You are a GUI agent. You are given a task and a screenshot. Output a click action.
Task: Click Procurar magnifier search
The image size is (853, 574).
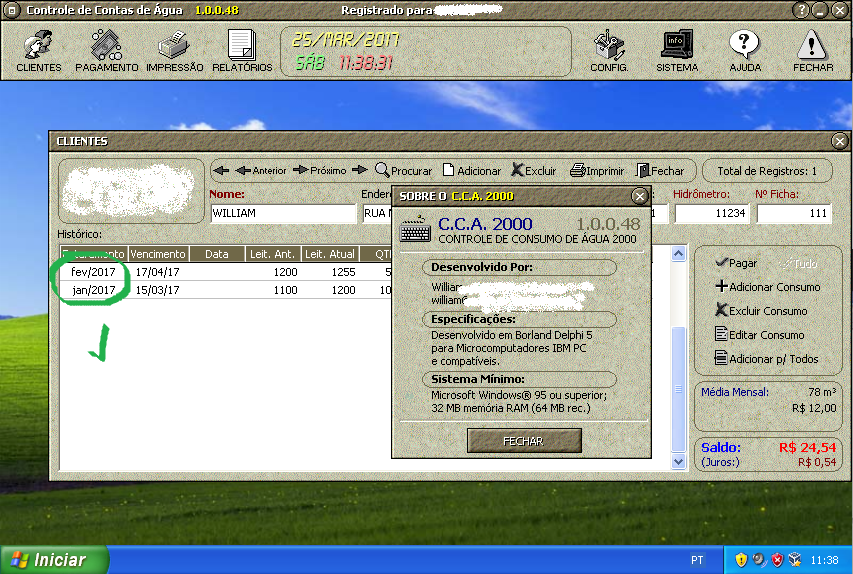coord(403,170)
